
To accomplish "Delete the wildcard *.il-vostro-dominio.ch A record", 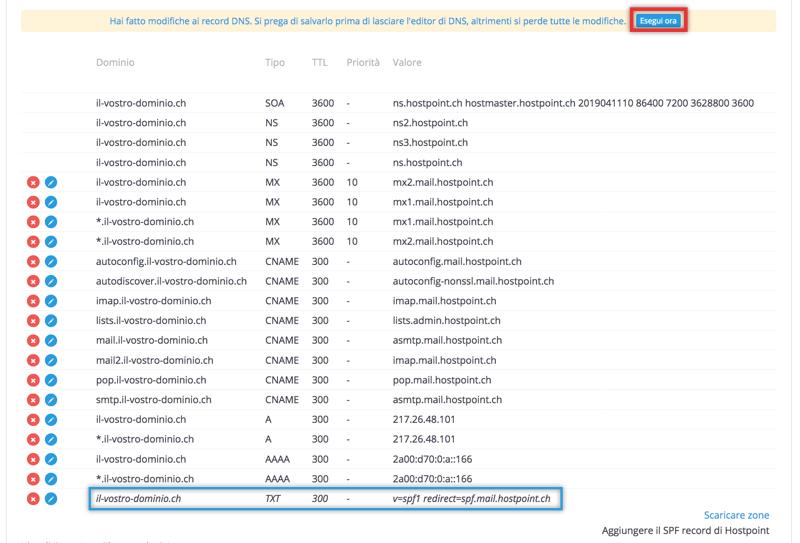I will (33, 439).
